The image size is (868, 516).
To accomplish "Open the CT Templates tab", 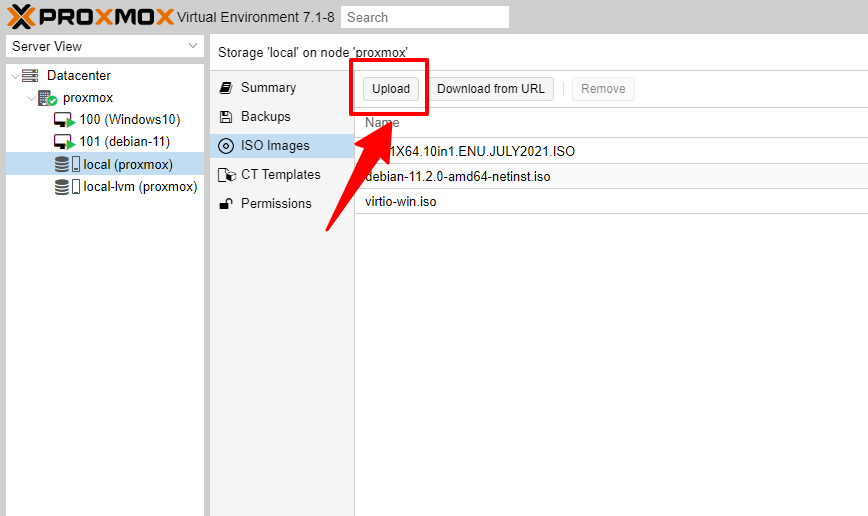I will pos(282,174).
